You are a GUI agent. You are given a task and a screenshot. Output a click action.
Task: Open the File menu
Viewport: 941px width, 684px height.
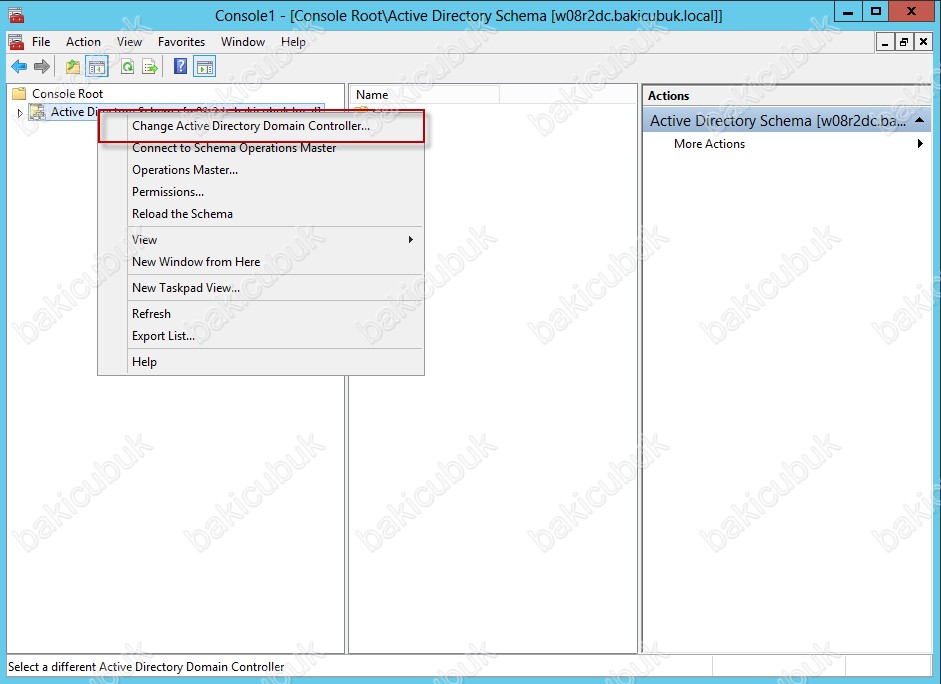tap(41, 41)
